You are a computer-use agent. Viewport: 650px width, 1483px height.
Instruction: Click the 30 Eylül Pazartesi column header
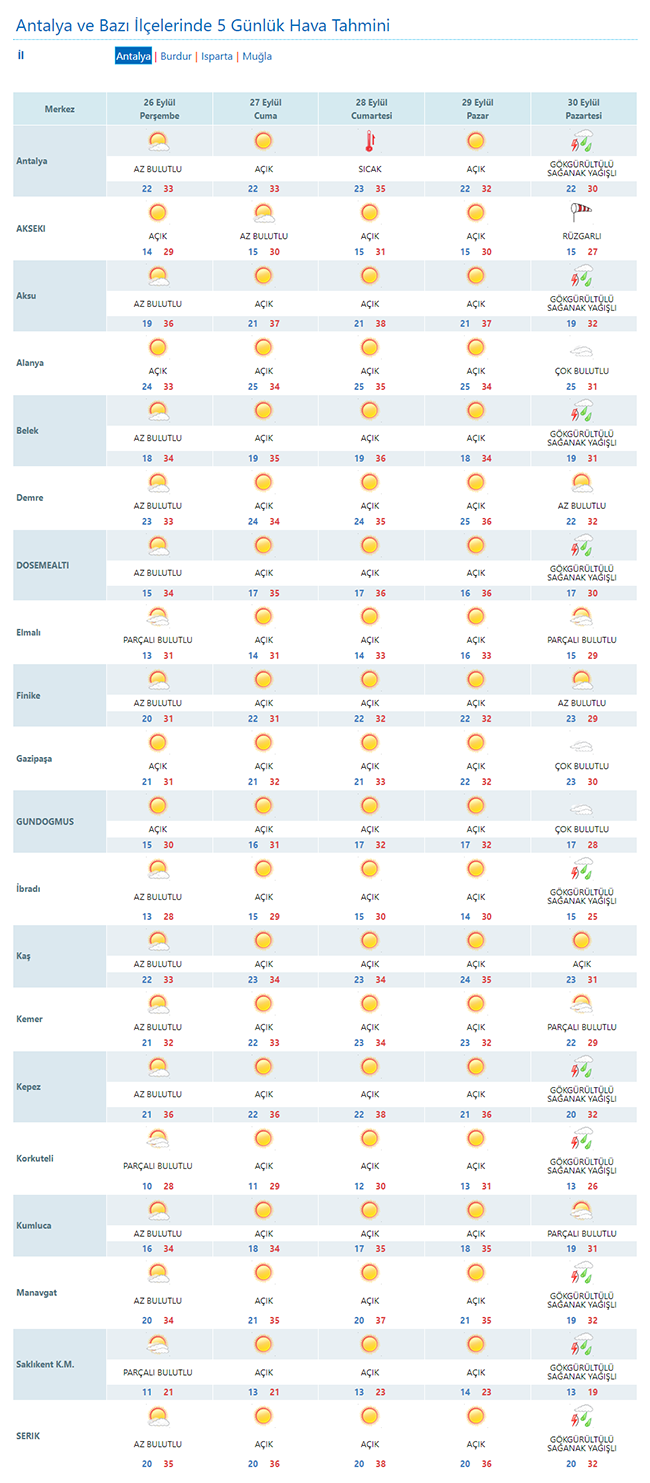tap(583, 109)
